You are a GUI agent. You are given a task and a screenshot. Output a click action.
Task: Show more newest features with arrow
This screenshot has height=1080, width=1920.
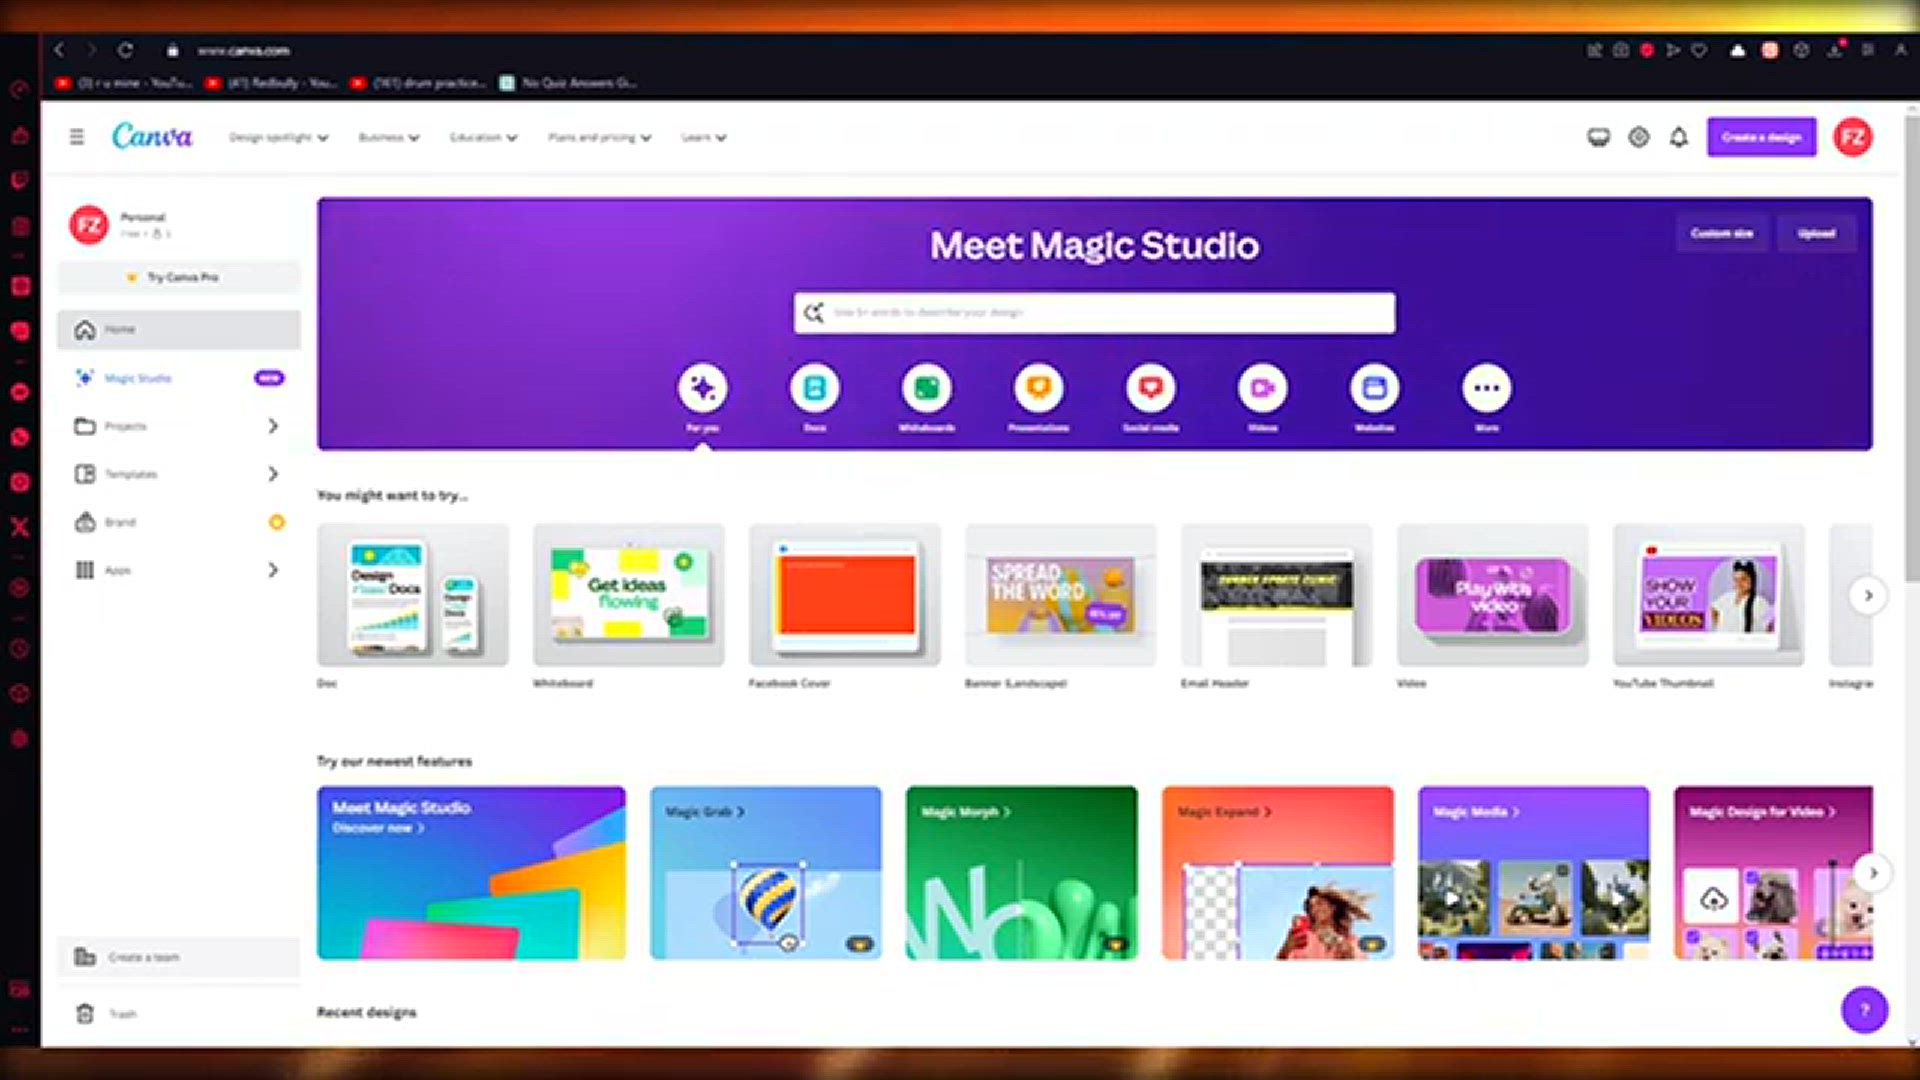[x=1873, y=873]
